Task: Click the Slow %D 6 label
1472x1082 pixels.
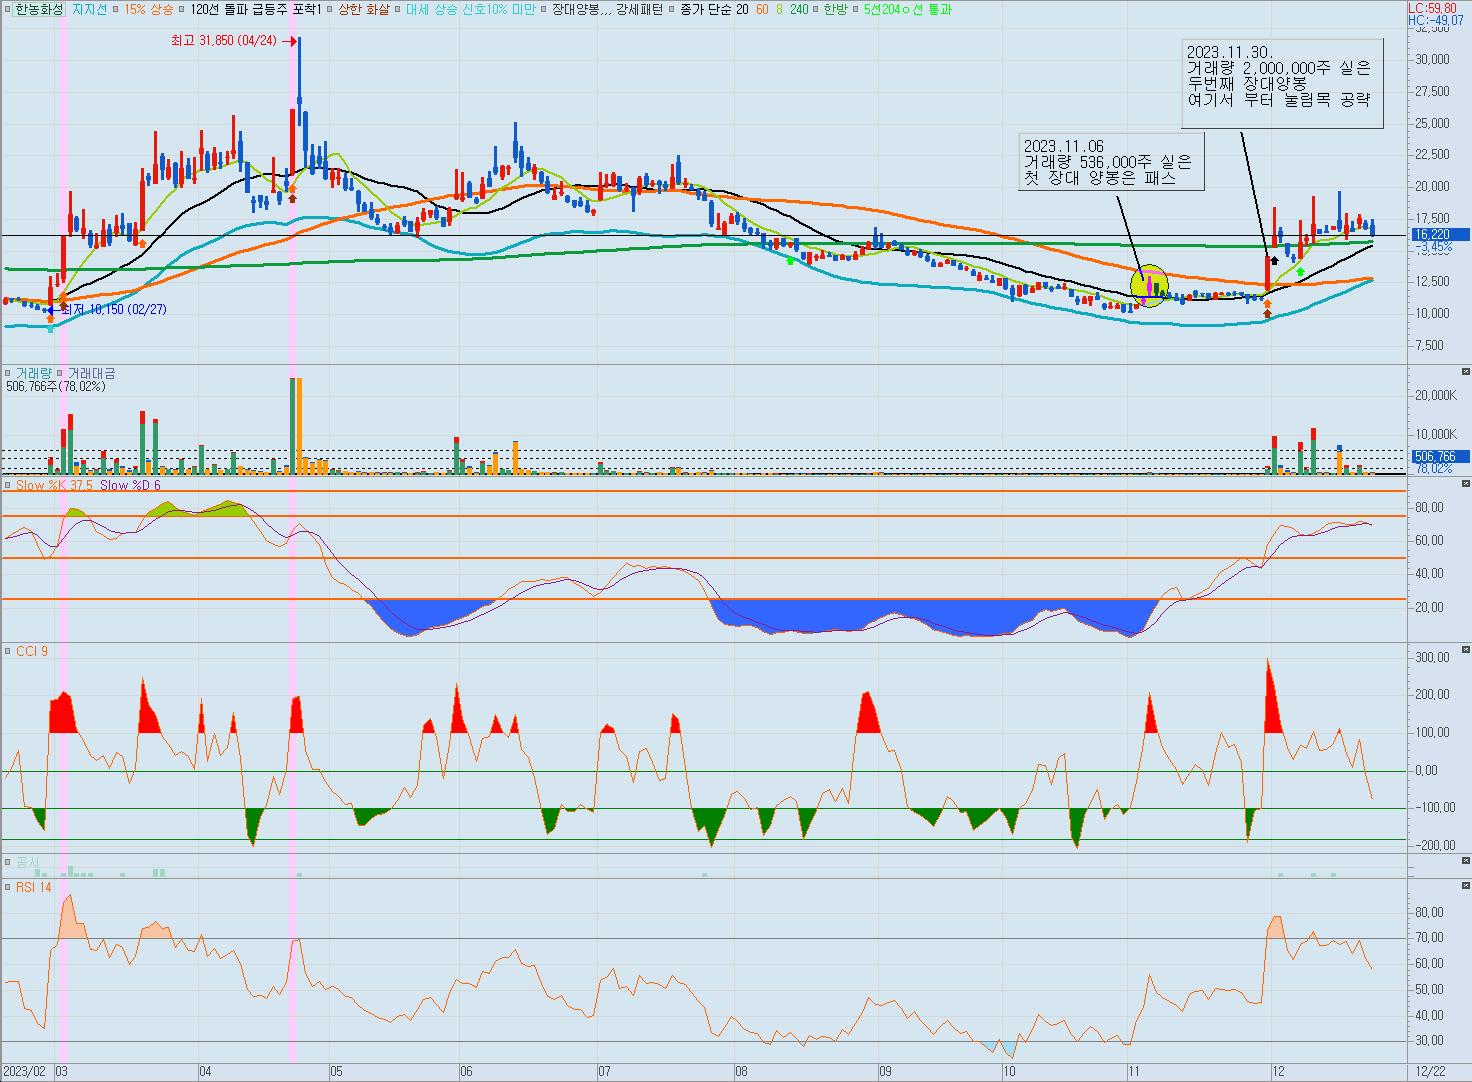Action: [130, 485]
